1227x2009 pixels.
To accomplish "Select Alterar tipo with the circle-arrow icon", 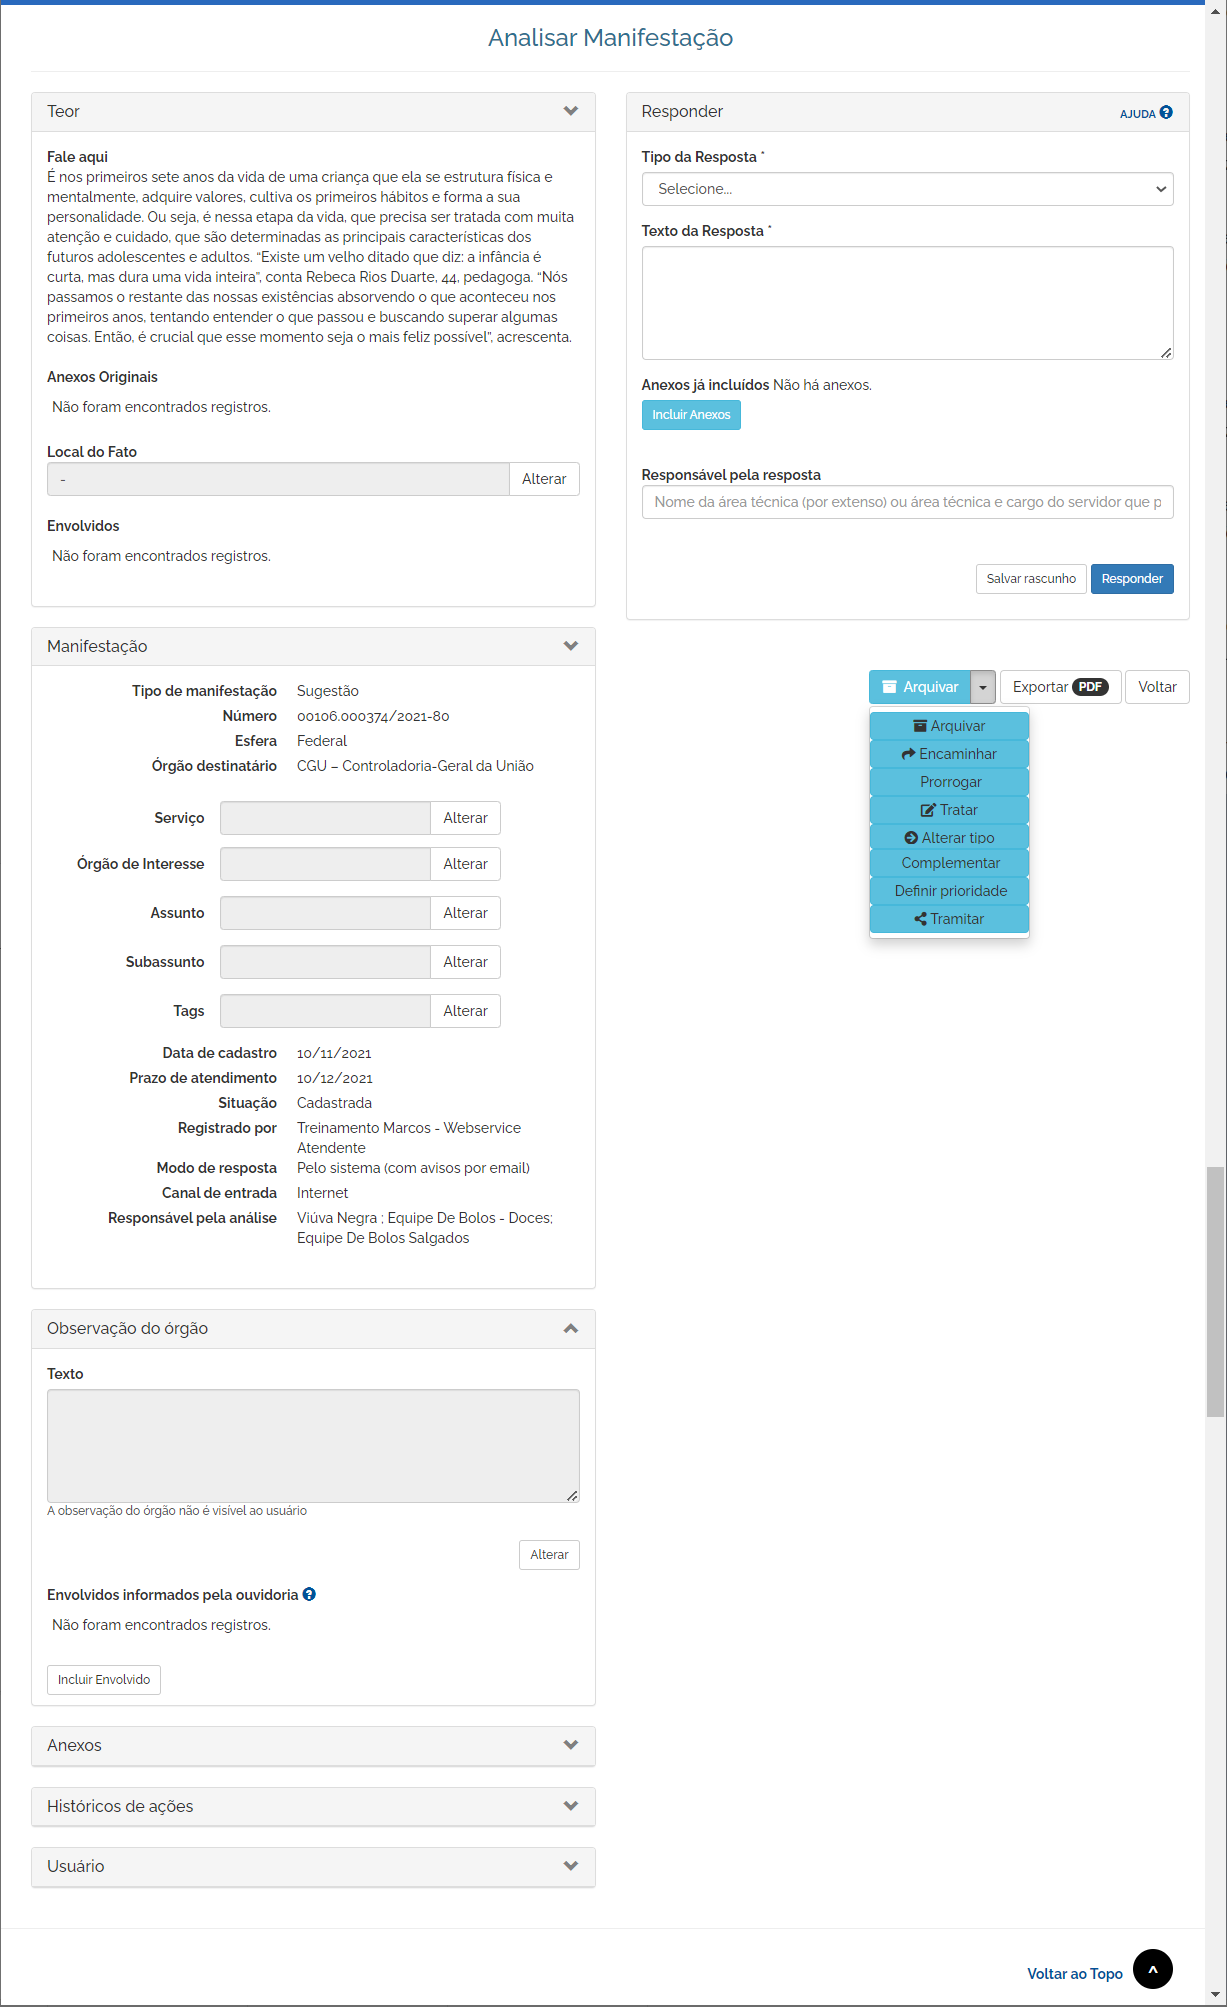I will (949, 838).
